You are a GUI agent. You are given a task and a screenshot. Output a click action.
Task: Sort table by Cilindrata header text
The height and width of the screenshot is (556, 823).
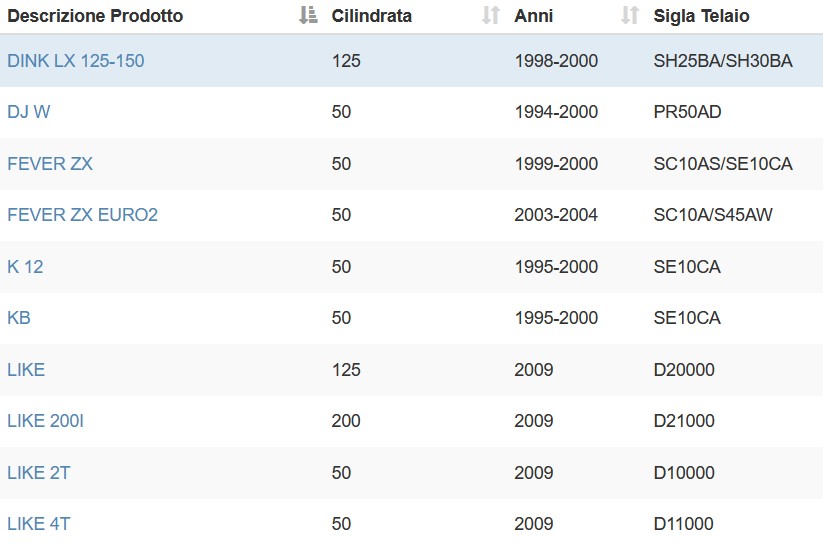(x=372, y=16)
